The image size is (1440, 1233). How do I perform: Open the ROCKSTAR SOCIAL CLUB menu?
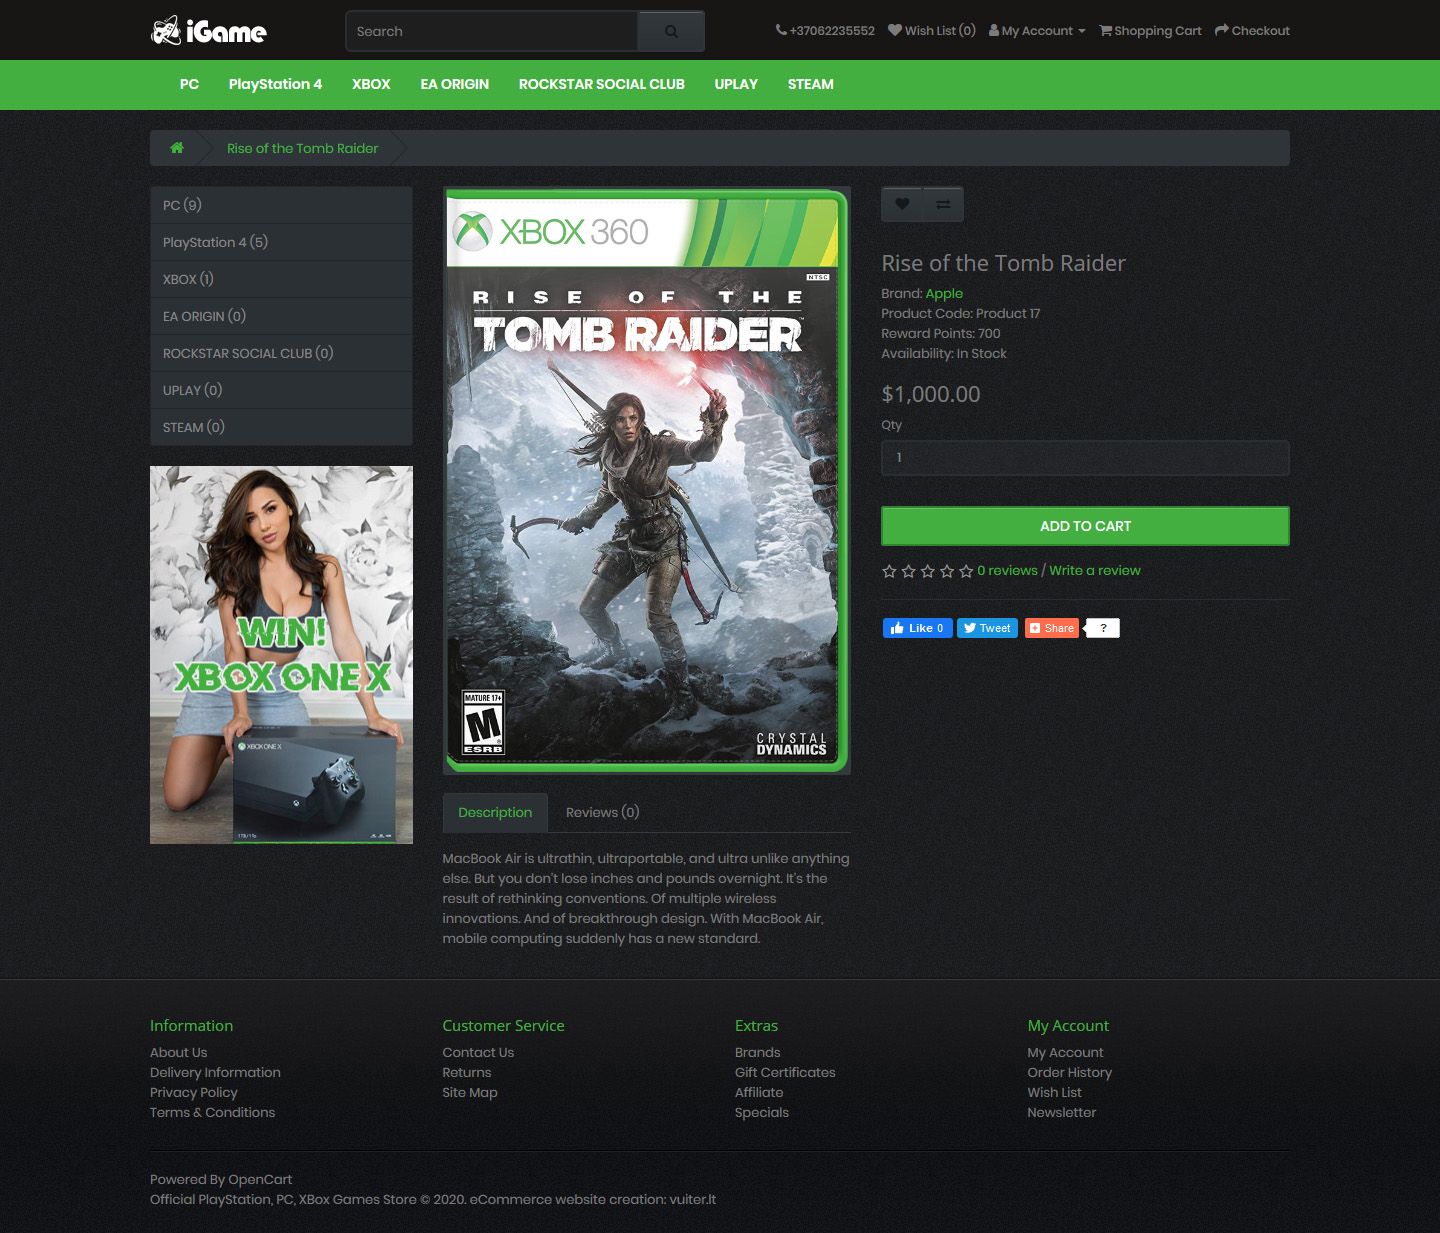point(601,84)
